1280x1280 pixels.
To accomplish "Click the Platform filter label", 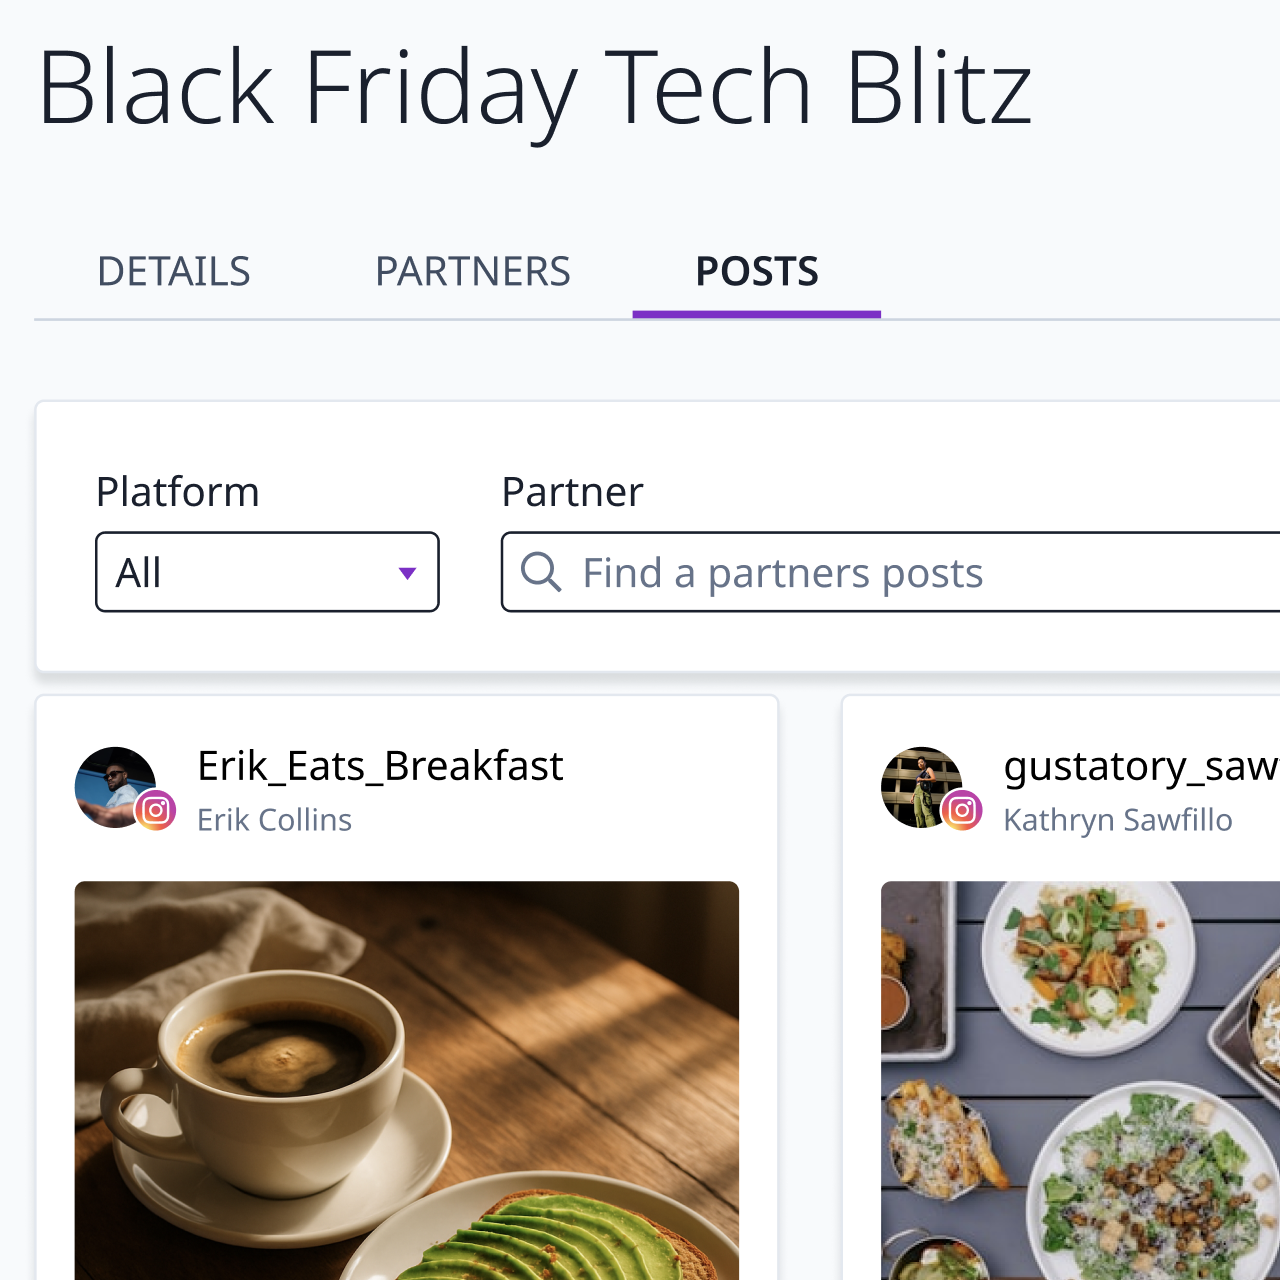I will [x=178, y=492].
